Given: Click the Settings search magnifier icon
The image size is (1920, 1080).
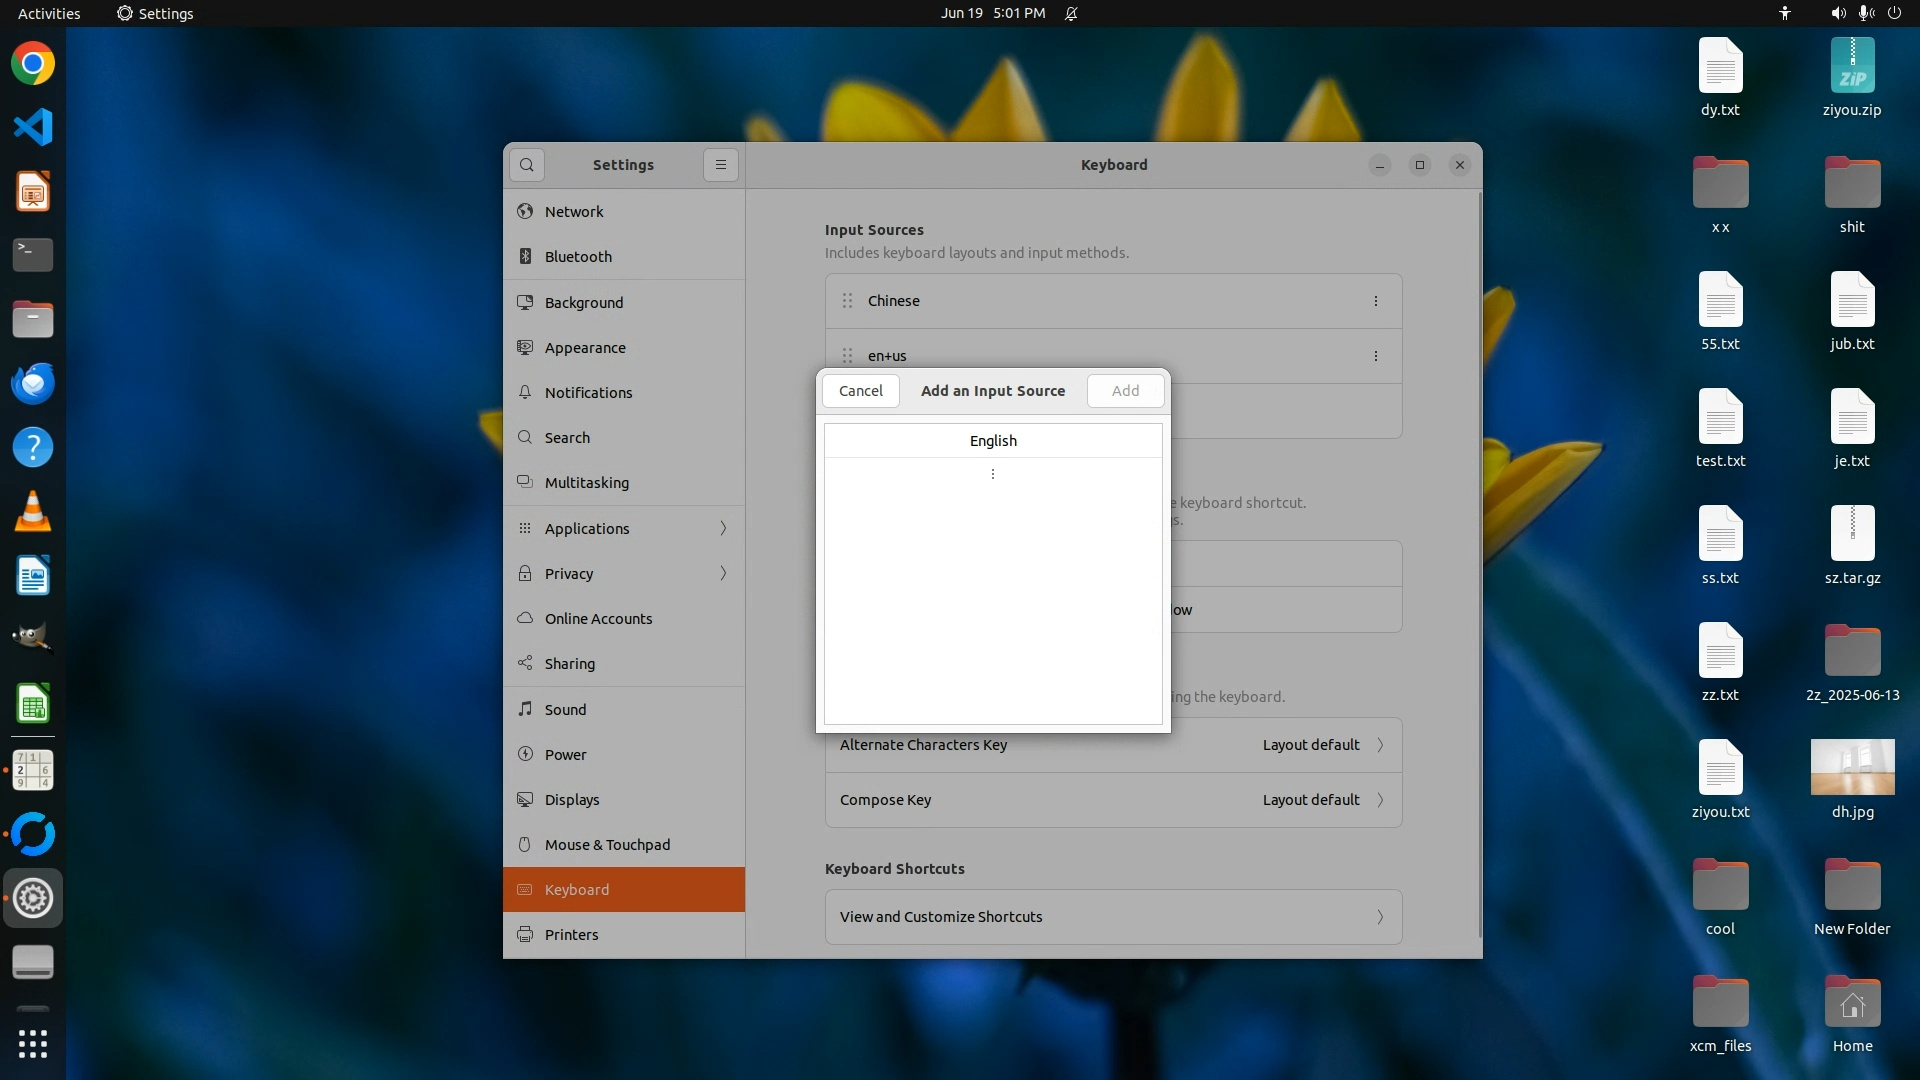Looking at the screenshot, I should pyautogui.click(x=527, y=165).
